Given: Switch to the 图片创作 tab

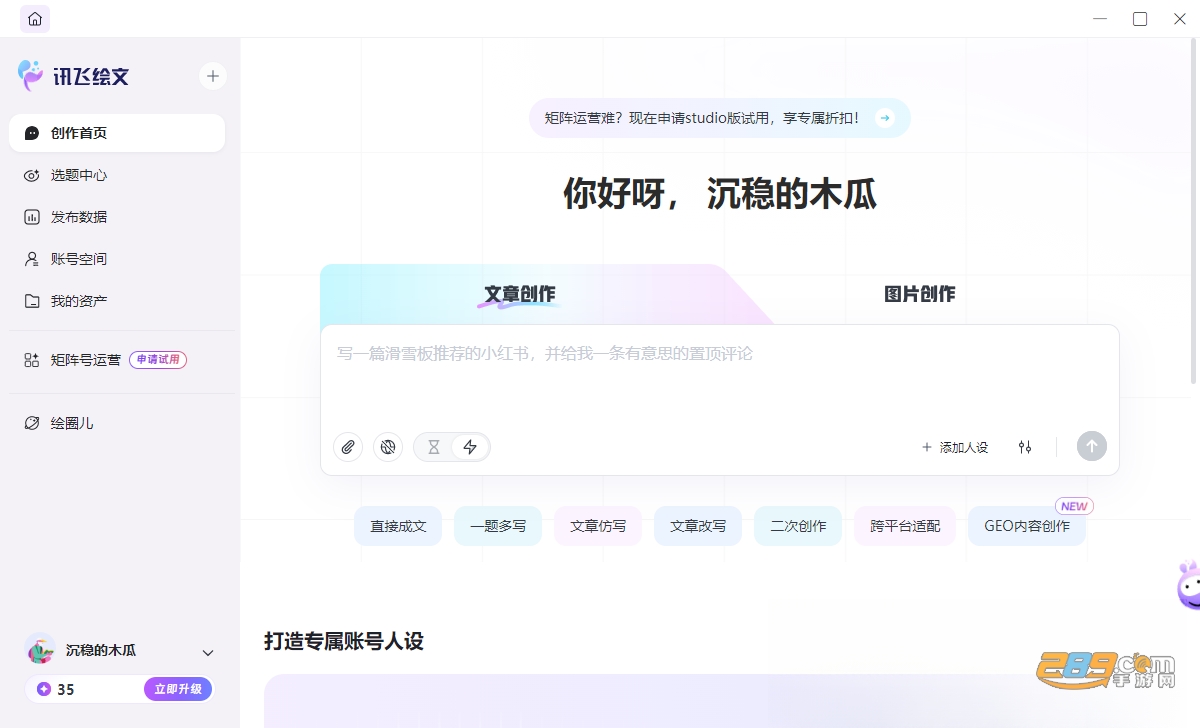Looking at the screenshot, I should (x=920, y=294).
